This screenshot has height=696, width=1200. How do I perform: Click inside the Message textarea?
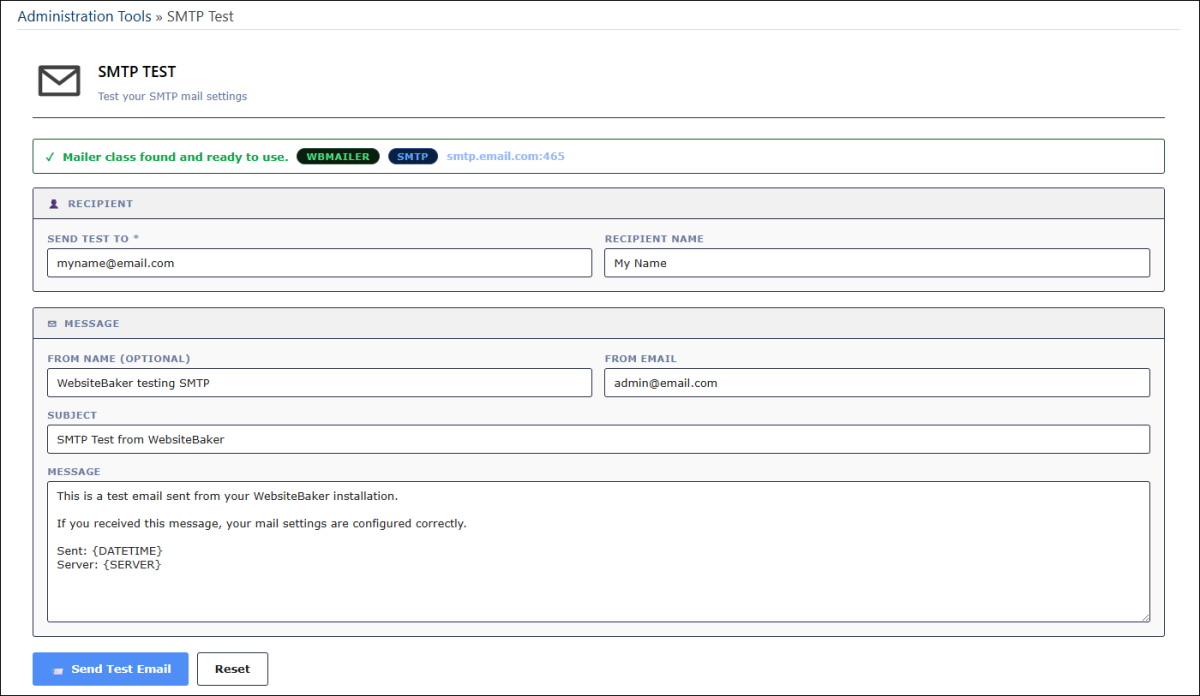tap(598, 590)
